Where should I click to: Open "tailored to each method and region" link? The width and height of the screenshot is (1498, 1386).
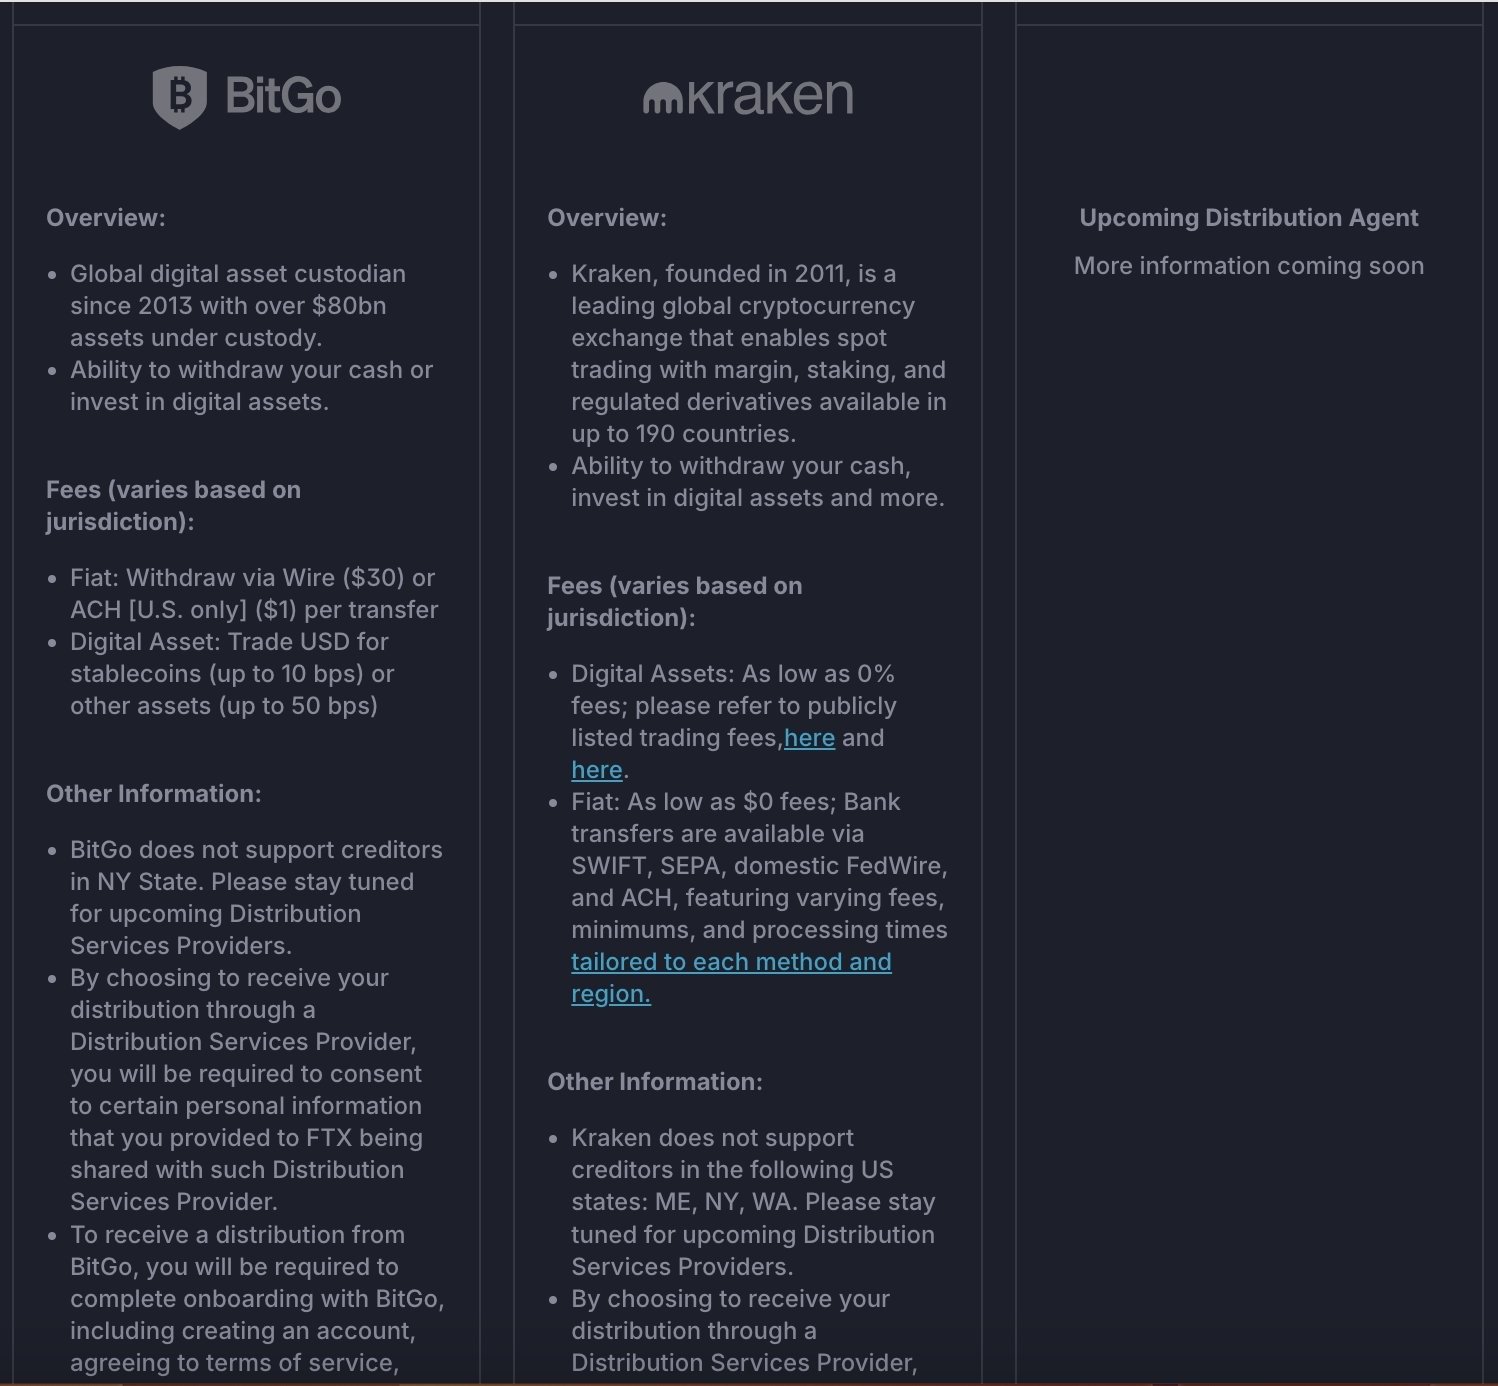click(x=730, y=962)
